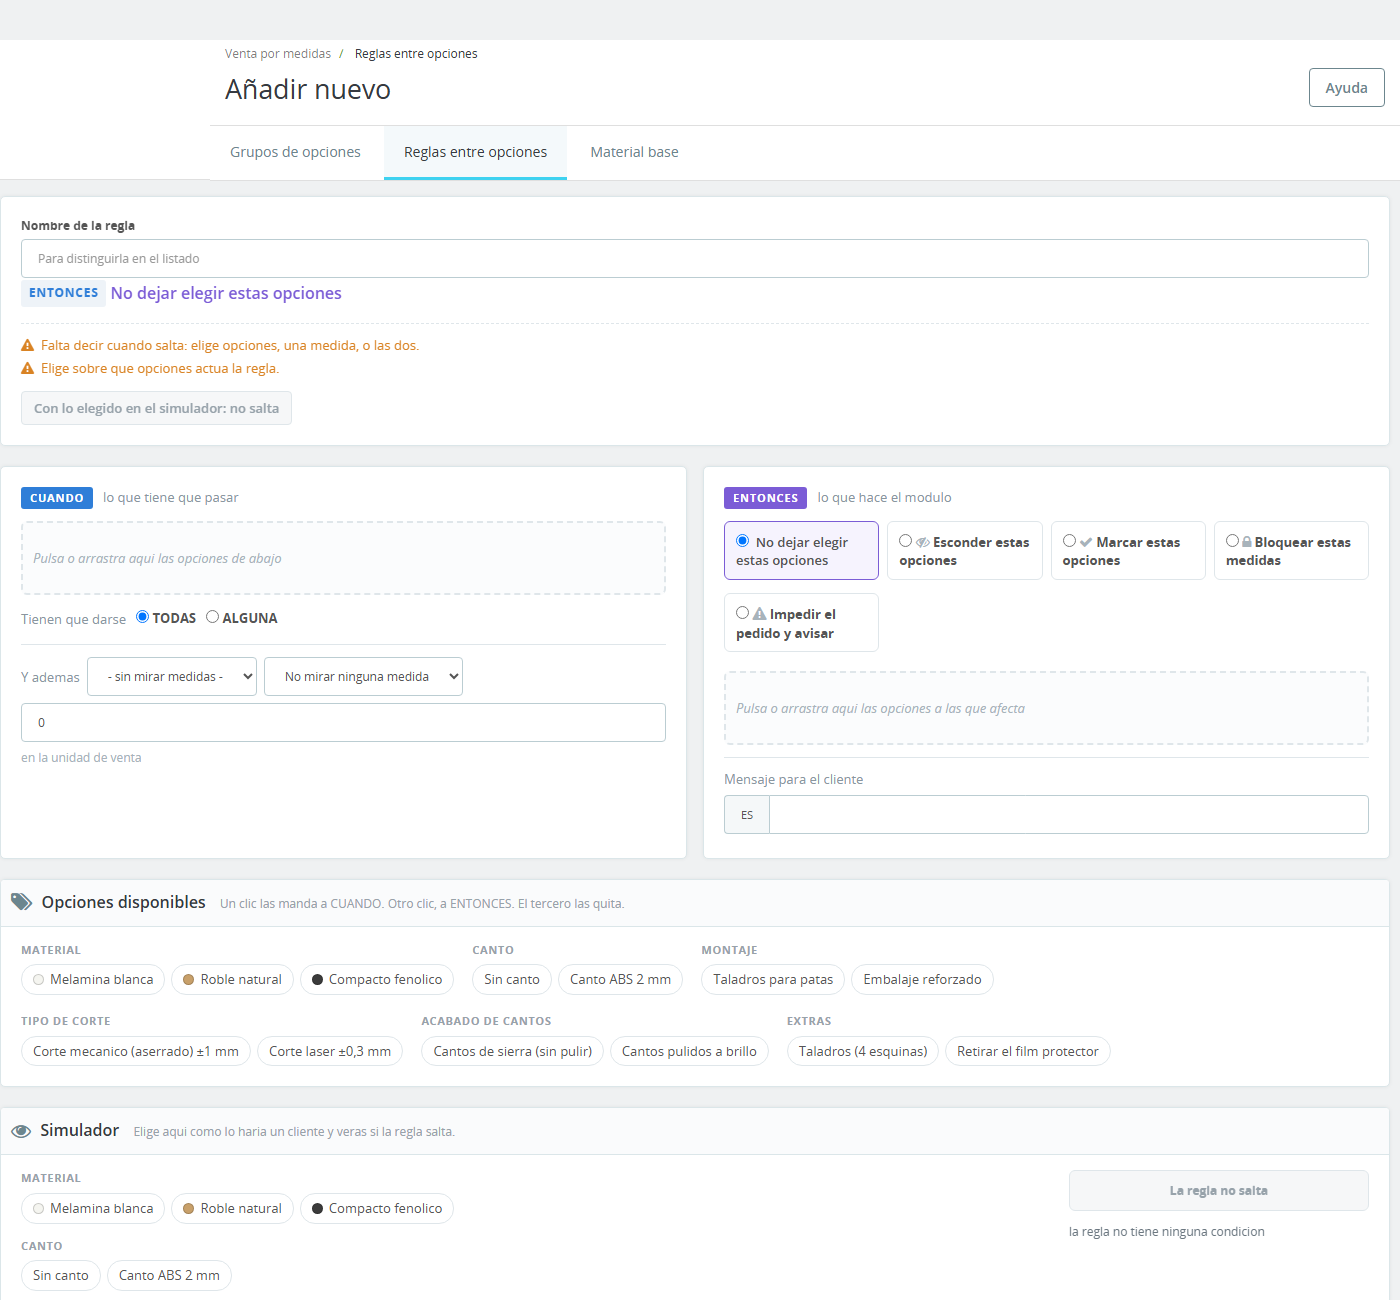Add 'Compacto fenolico' from Opciones disponibles
Viewport: 1400px width, 1300px height.
[377, 980]
